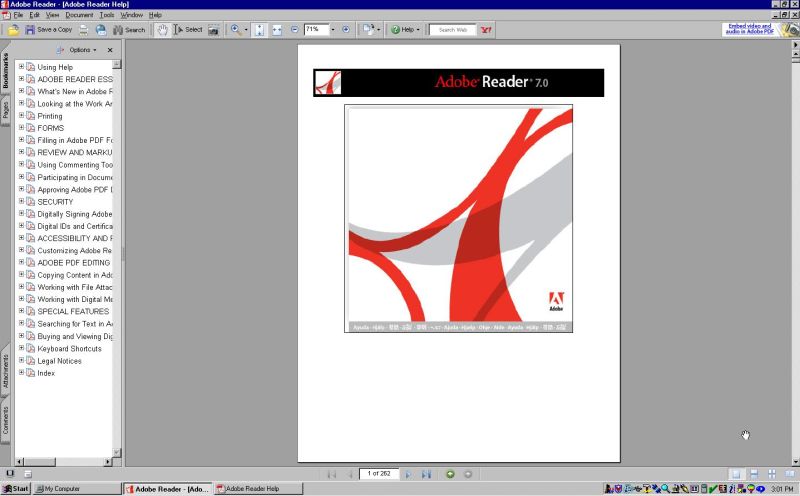Image resolution: width=800 pixels, height=496 pixels.
Task: Click the Looking at the Work Area bookmark
Action: coord(74,104)
